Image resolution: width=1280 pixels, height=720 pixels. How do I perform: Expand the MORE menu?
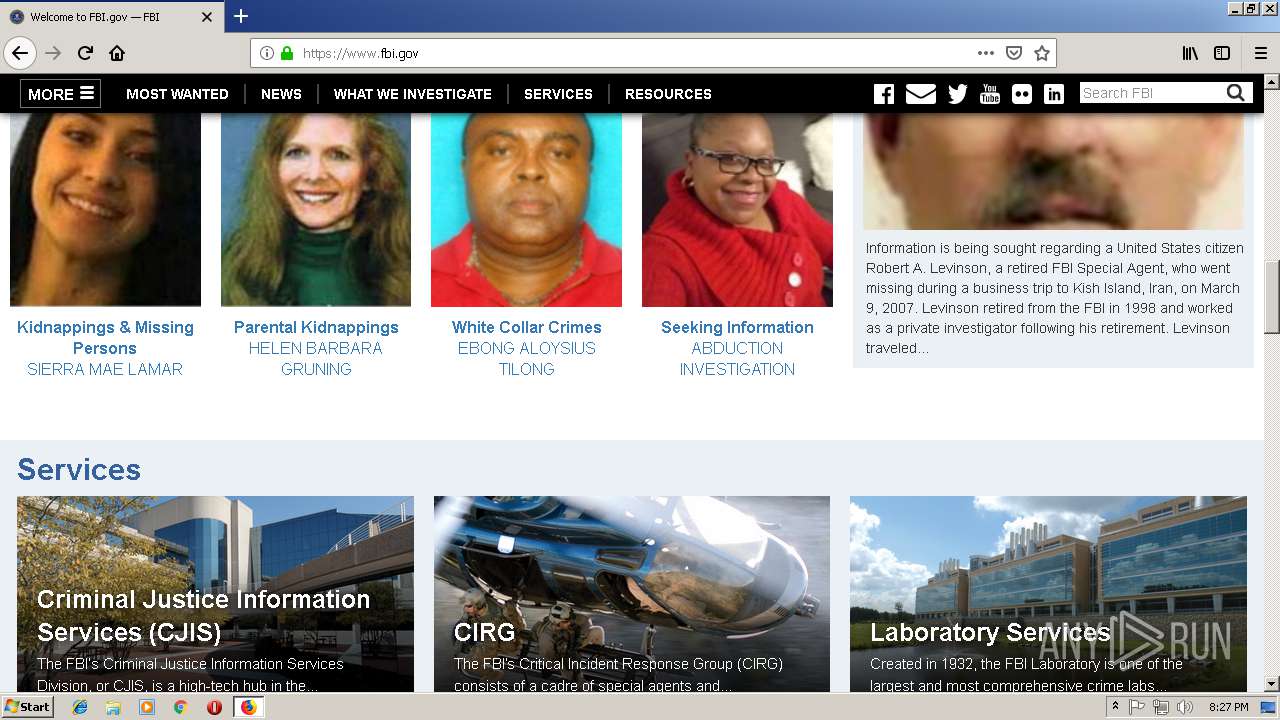[x=60, y=94]
